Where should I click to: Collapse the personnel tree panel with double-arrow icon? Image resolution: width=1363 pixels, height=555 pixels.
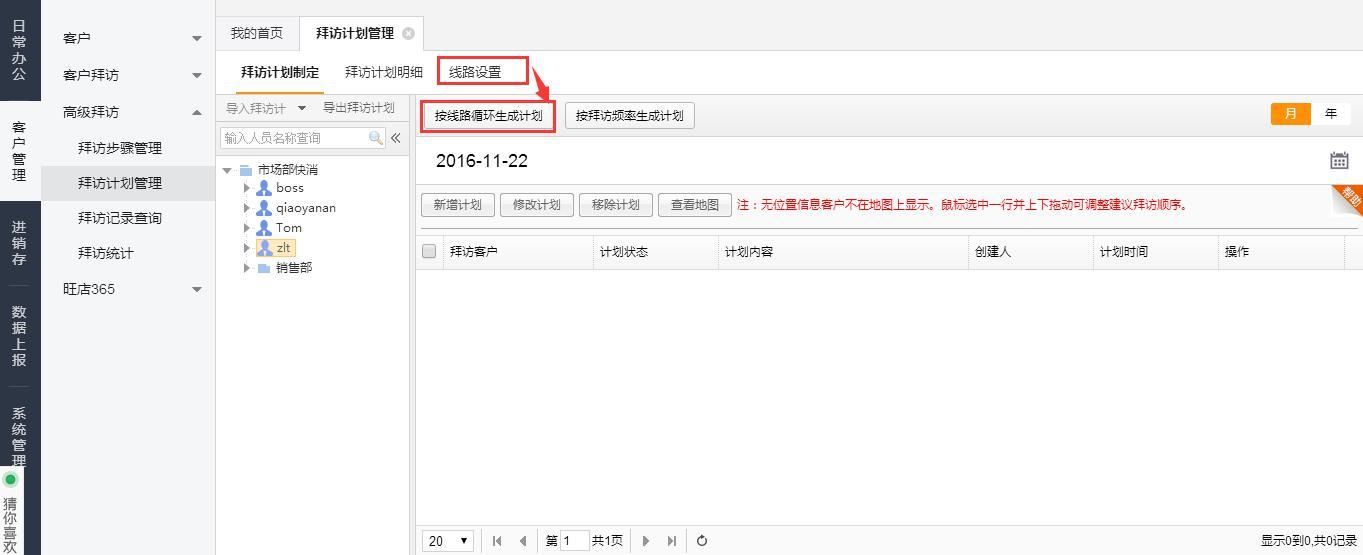click(x=396, y=138)
